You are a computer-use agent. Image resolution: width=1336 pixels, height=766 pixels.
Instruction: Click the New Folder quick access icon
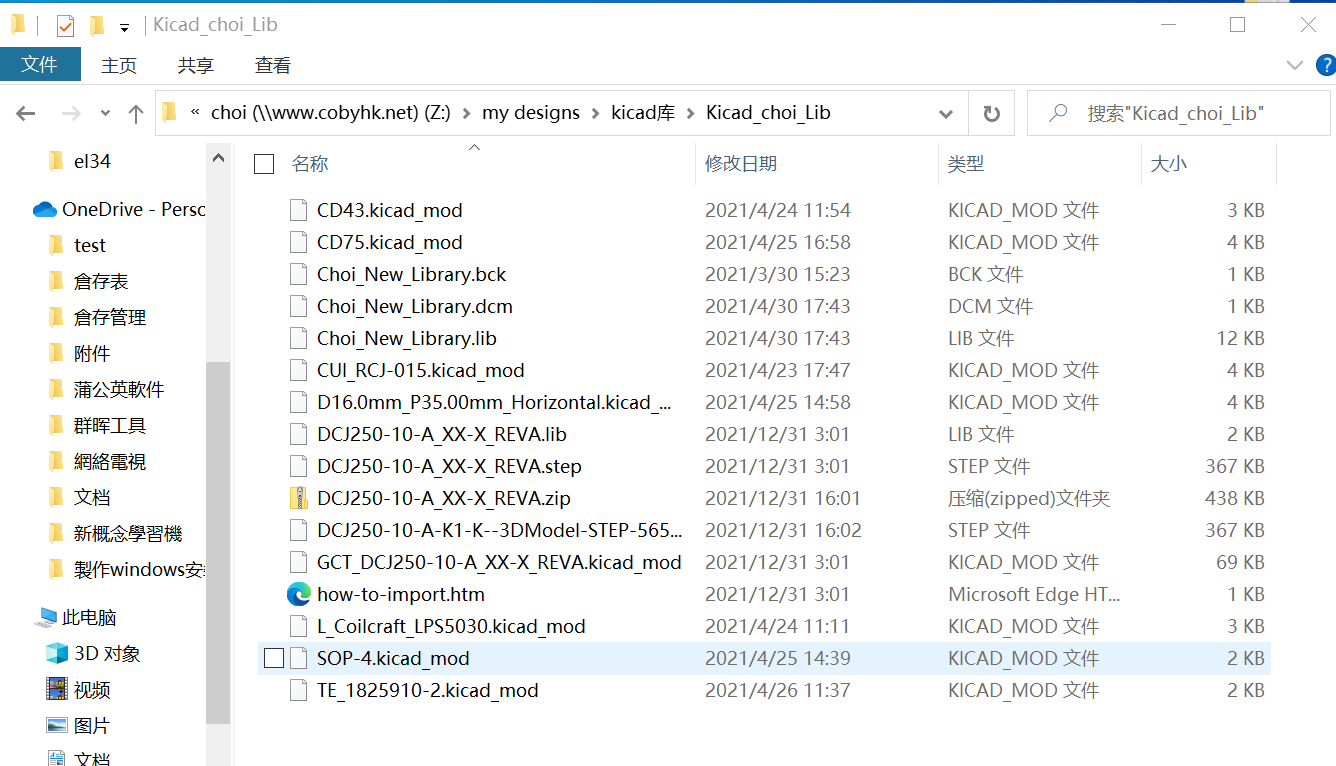pyautogui.click(x=96, y=25)
